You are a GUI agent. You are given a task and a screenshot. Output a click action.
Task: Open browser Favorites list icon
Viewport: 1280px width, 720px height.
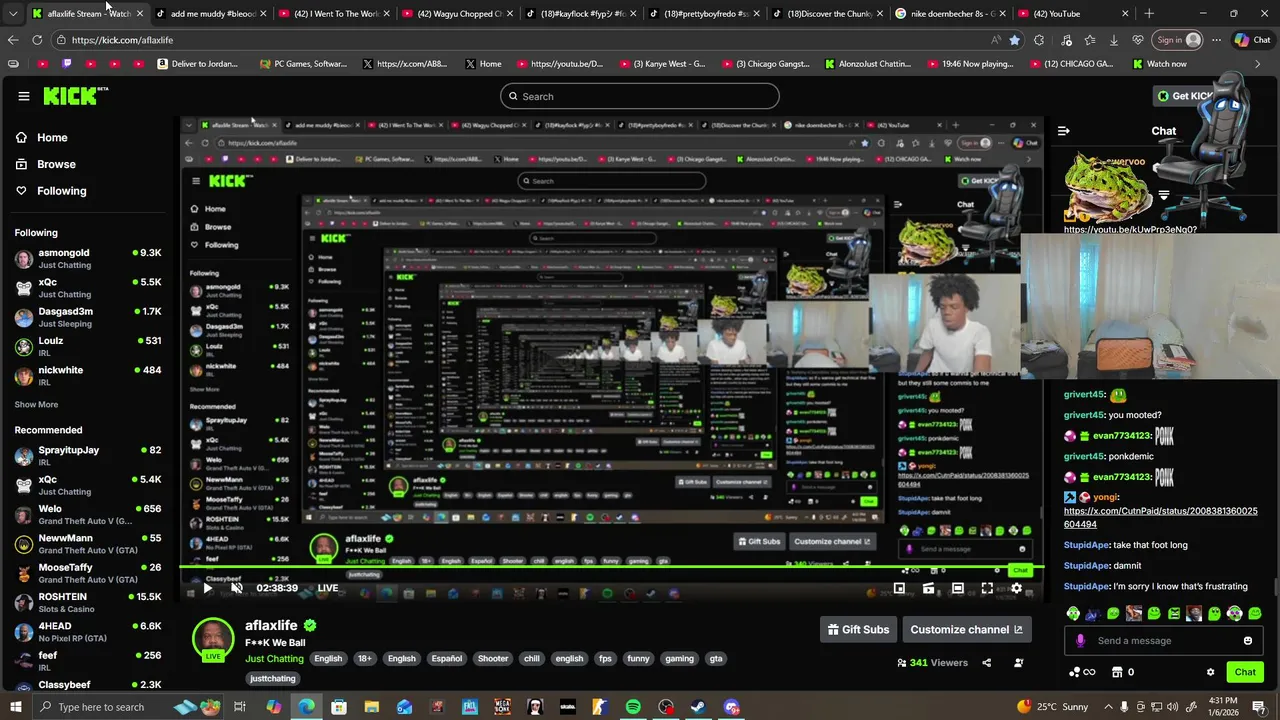pyautogui.click(x=1089, y=40)
